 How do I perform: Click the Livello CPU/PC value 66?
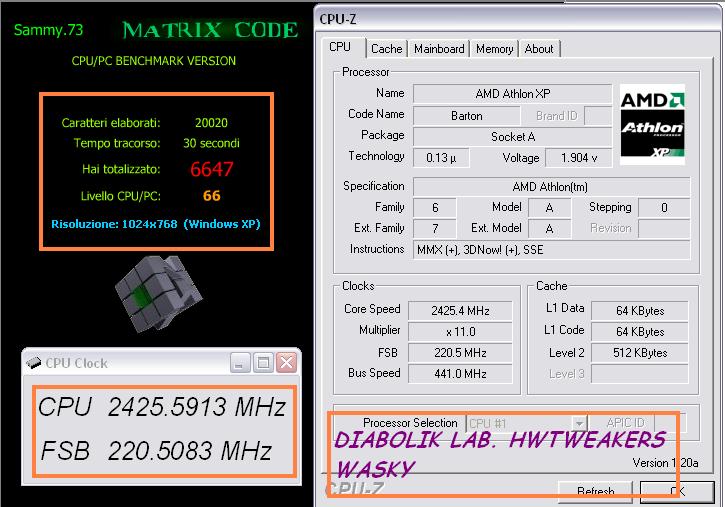(211, 195)
